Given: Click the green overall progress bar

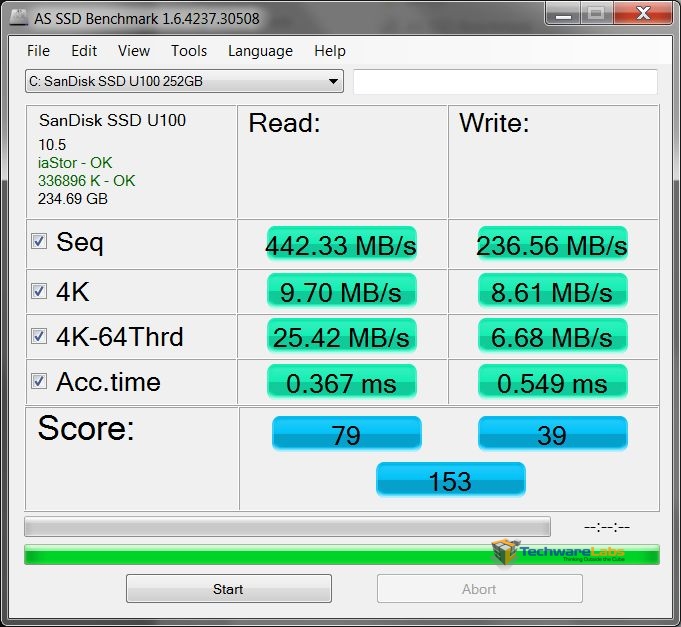Looking at the screenshot, I should click(x=342, y=554).
